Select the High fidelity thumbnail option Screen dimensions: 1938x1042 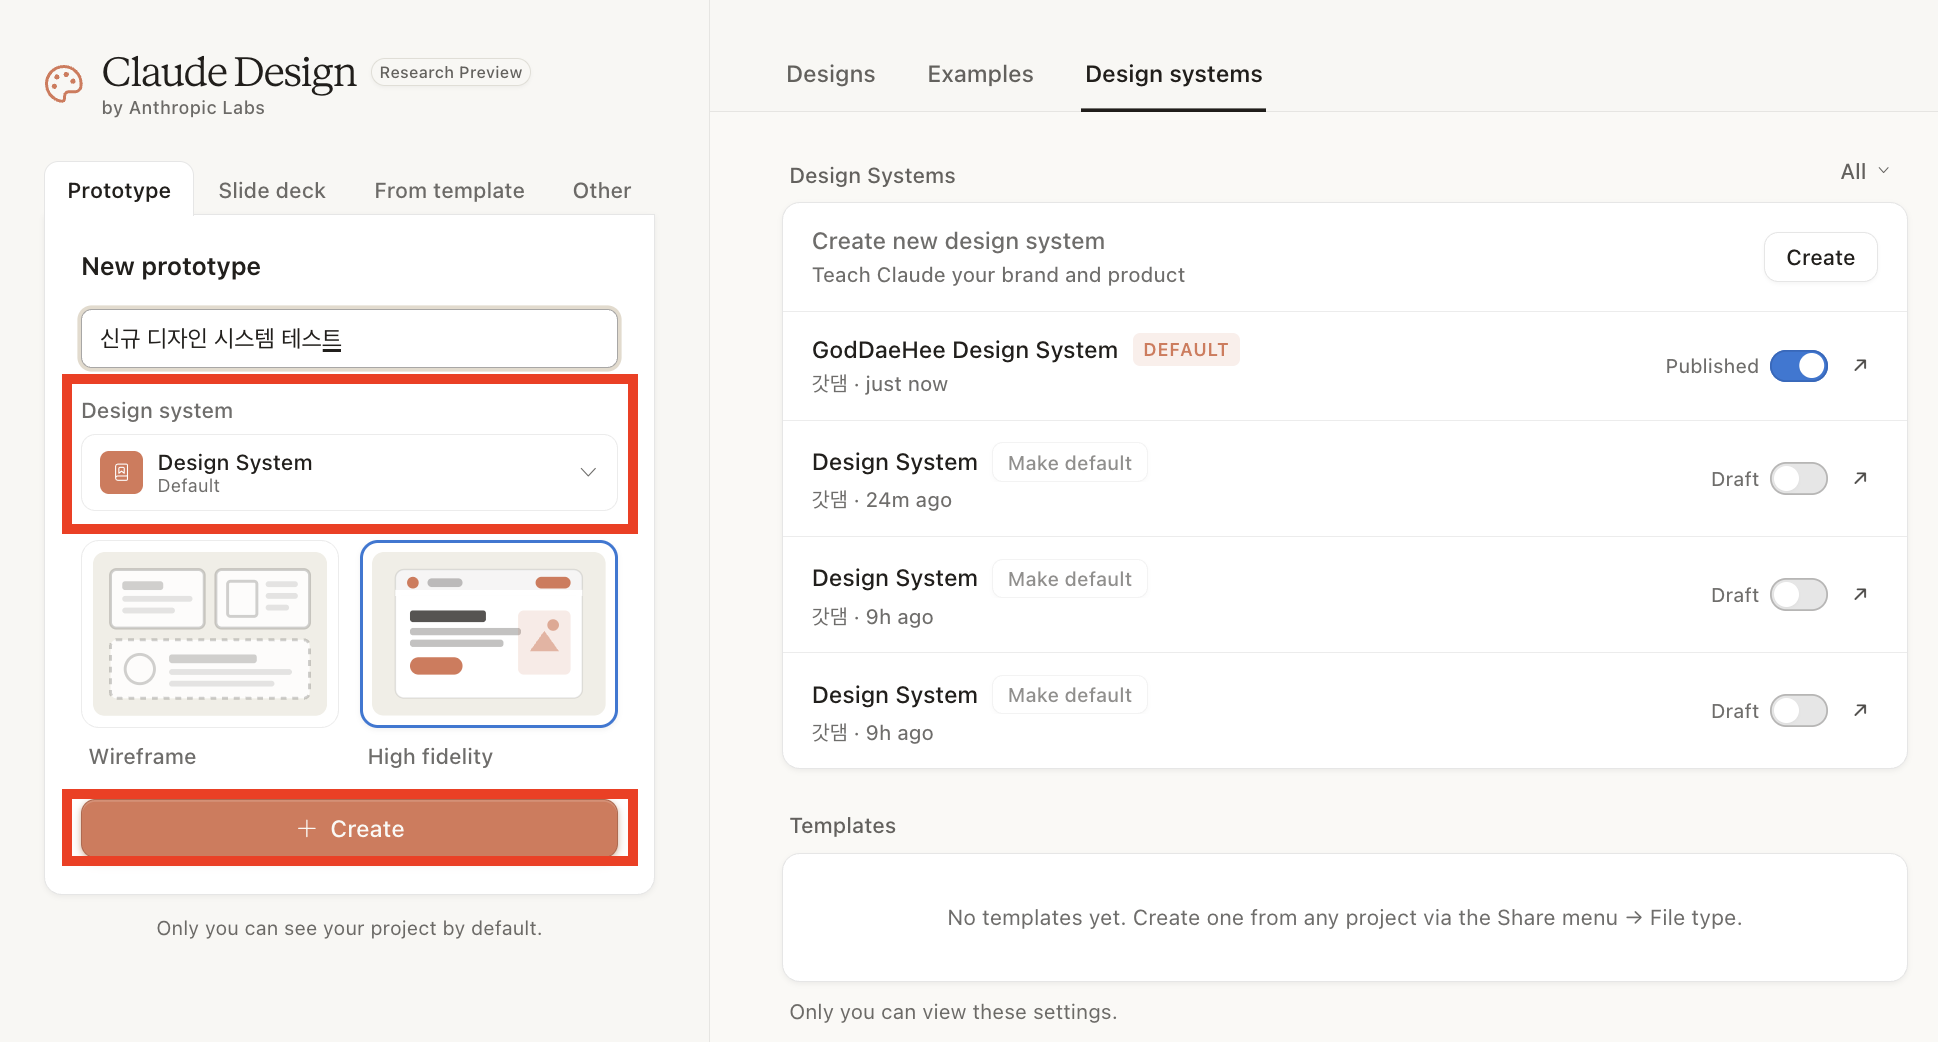[x=489, y=634]
